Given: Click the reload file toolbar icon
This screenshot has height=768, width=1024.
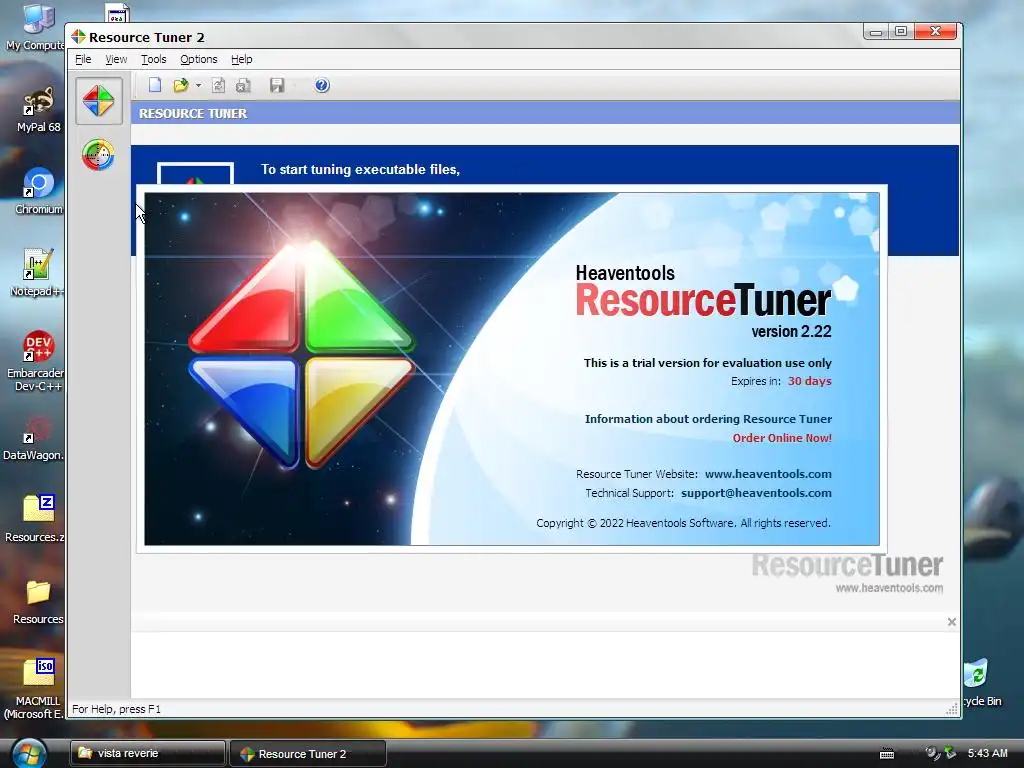Looking at the screenshot, I should (219, 85).
